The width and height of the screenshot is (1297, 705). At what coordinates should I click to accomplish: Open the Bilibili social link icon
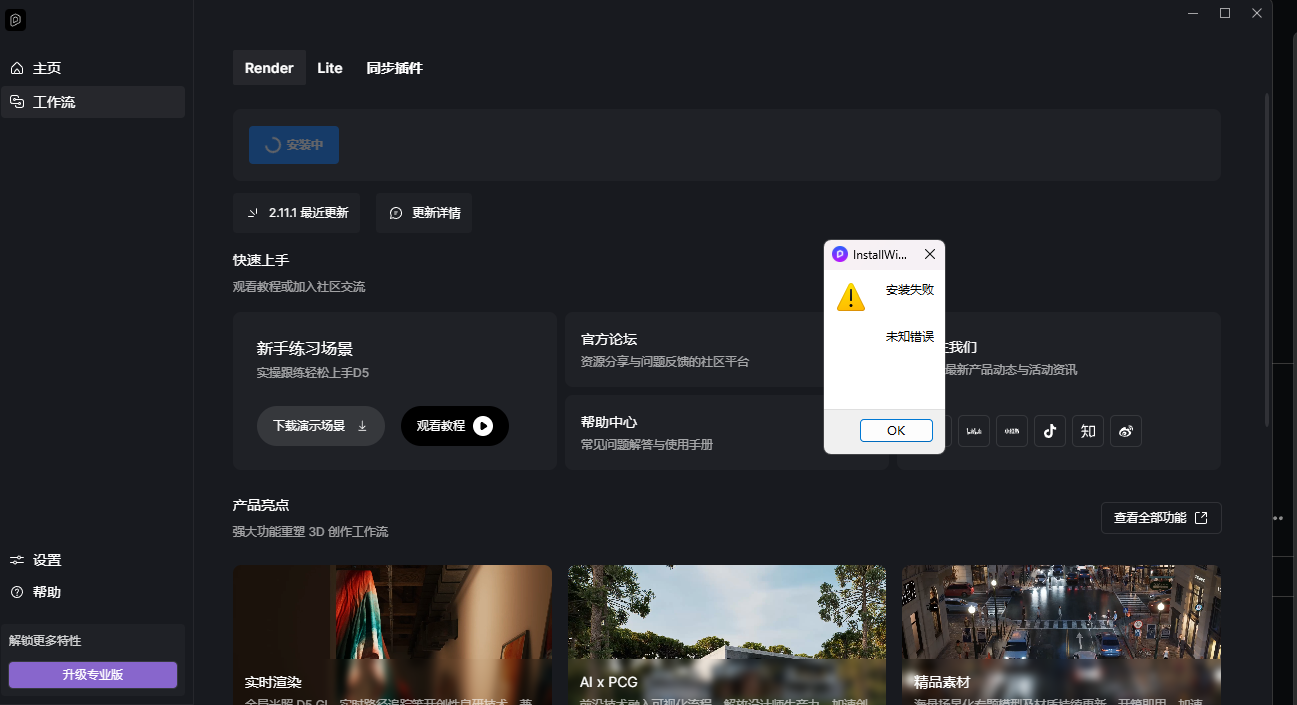(973, 431)
